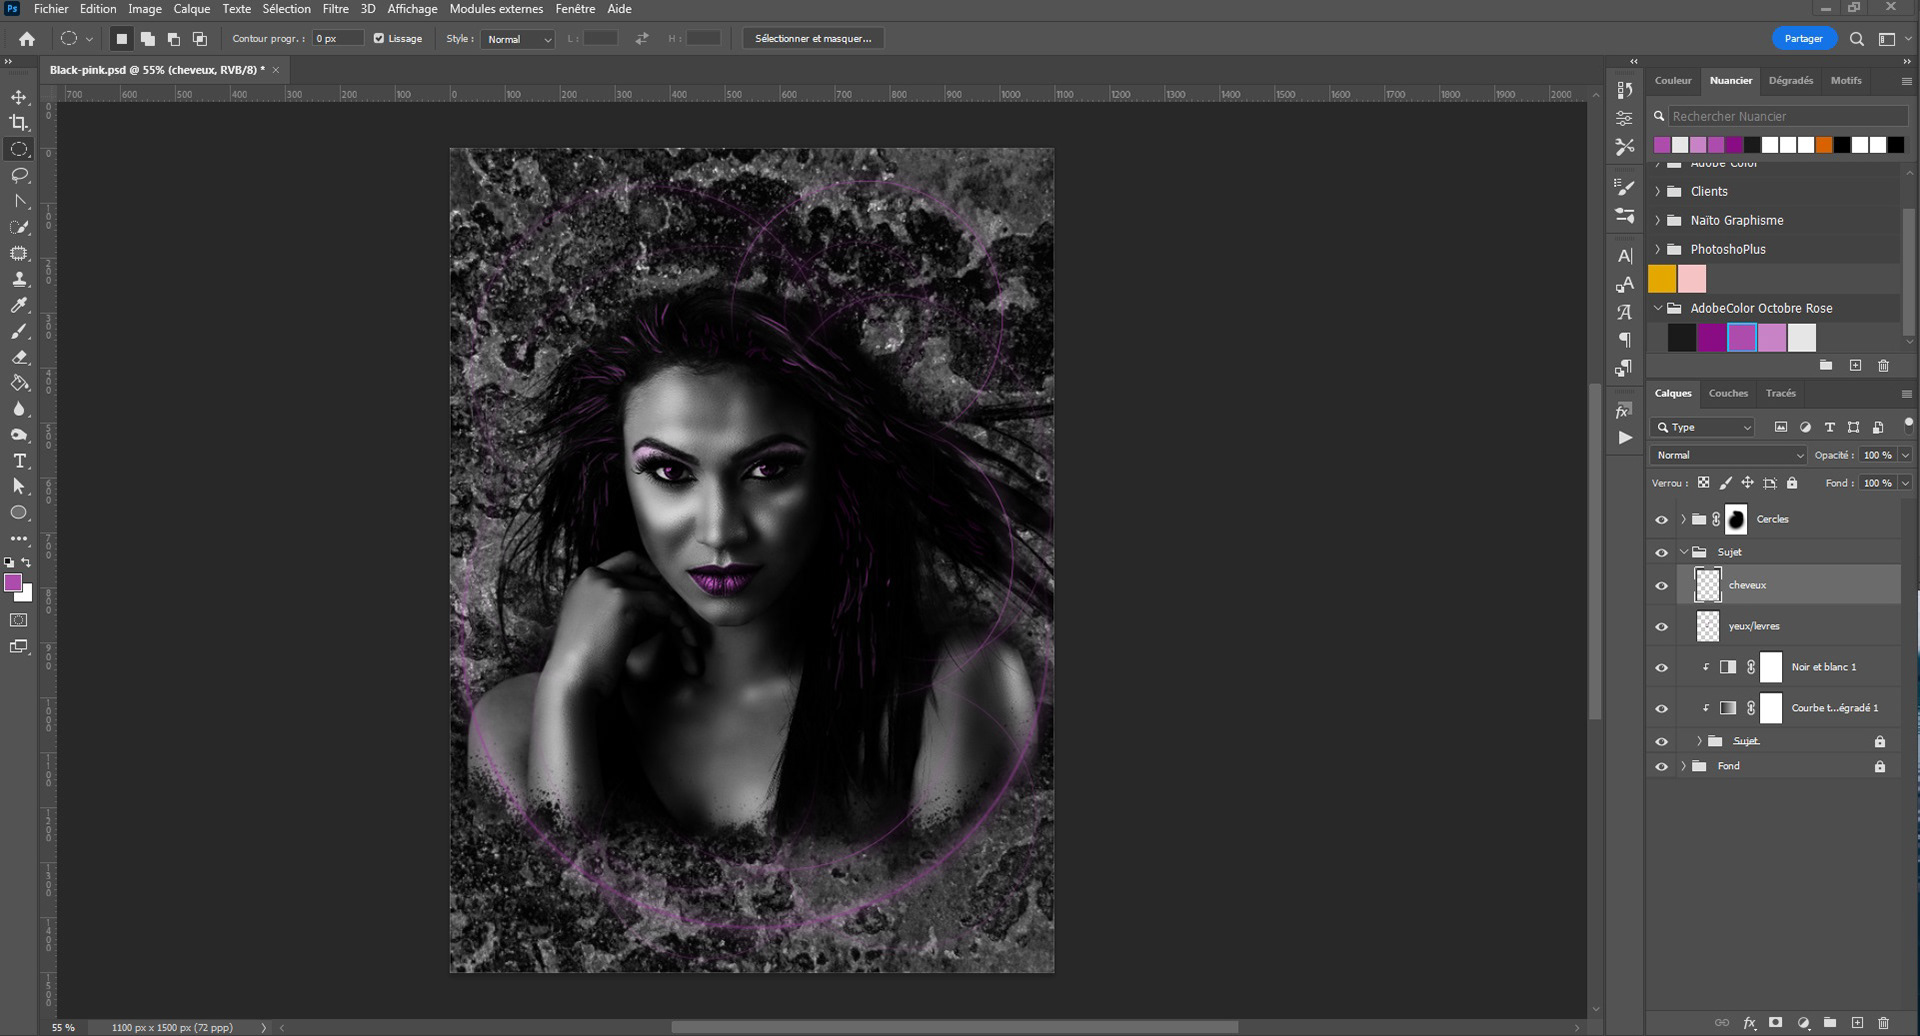
Task: Open the Filtre menu
Action: (x=335, y=9)
